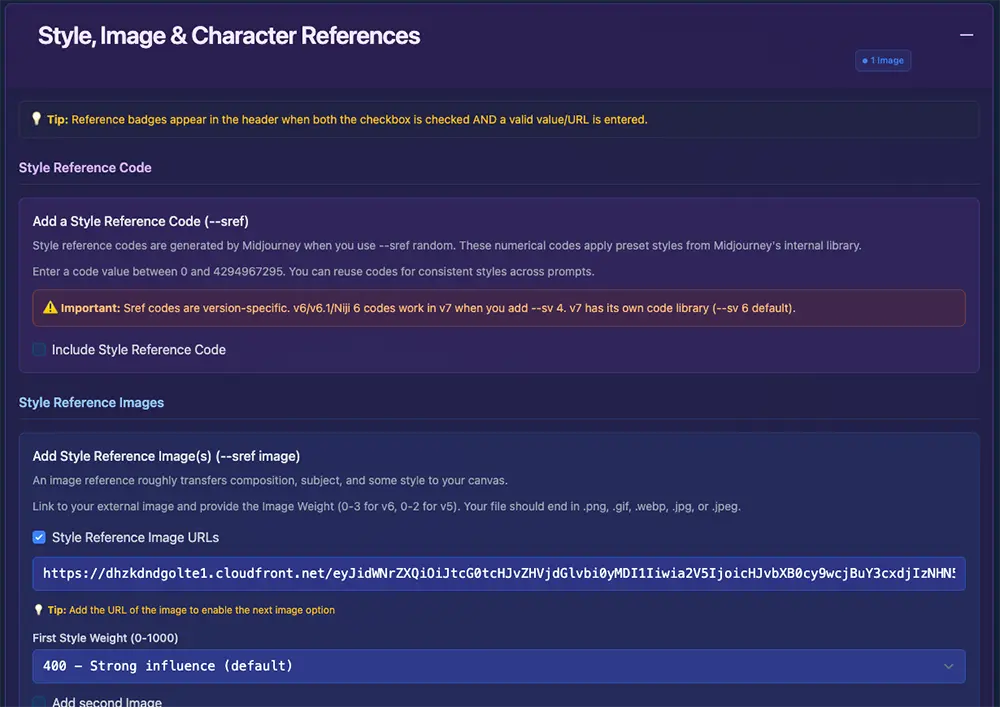The image size is (1000, 707).
Task: Open the "400 — Strong influence (default)" selector
Action: tap(500, 665)
